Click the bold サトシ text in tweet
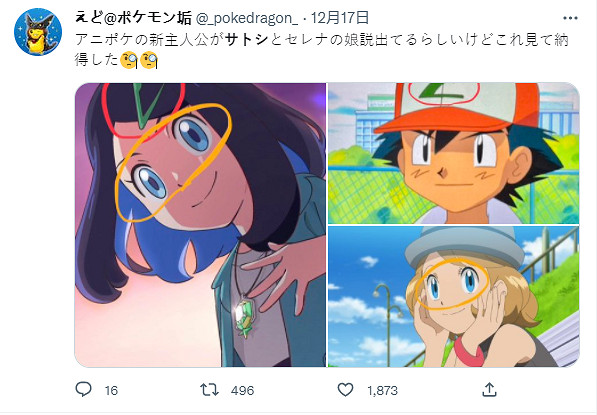Image resolution: width=597 pixels, height=415 pixels. (247, 40)
